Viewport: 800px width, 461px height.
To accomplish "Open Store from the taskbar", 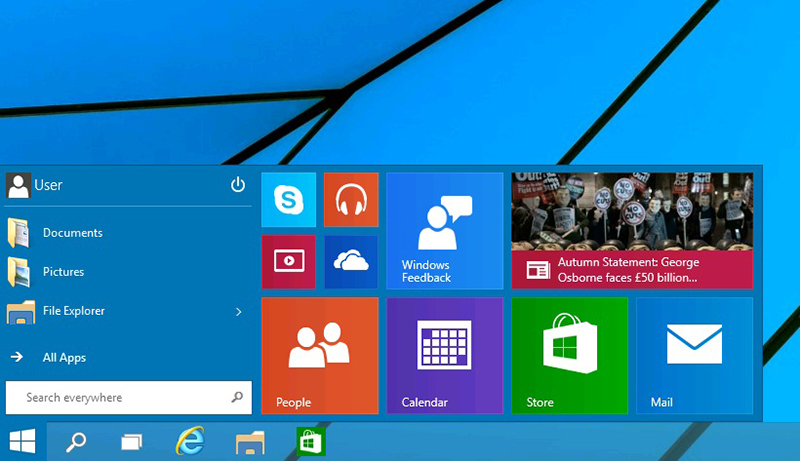I will tap(311, 441).
